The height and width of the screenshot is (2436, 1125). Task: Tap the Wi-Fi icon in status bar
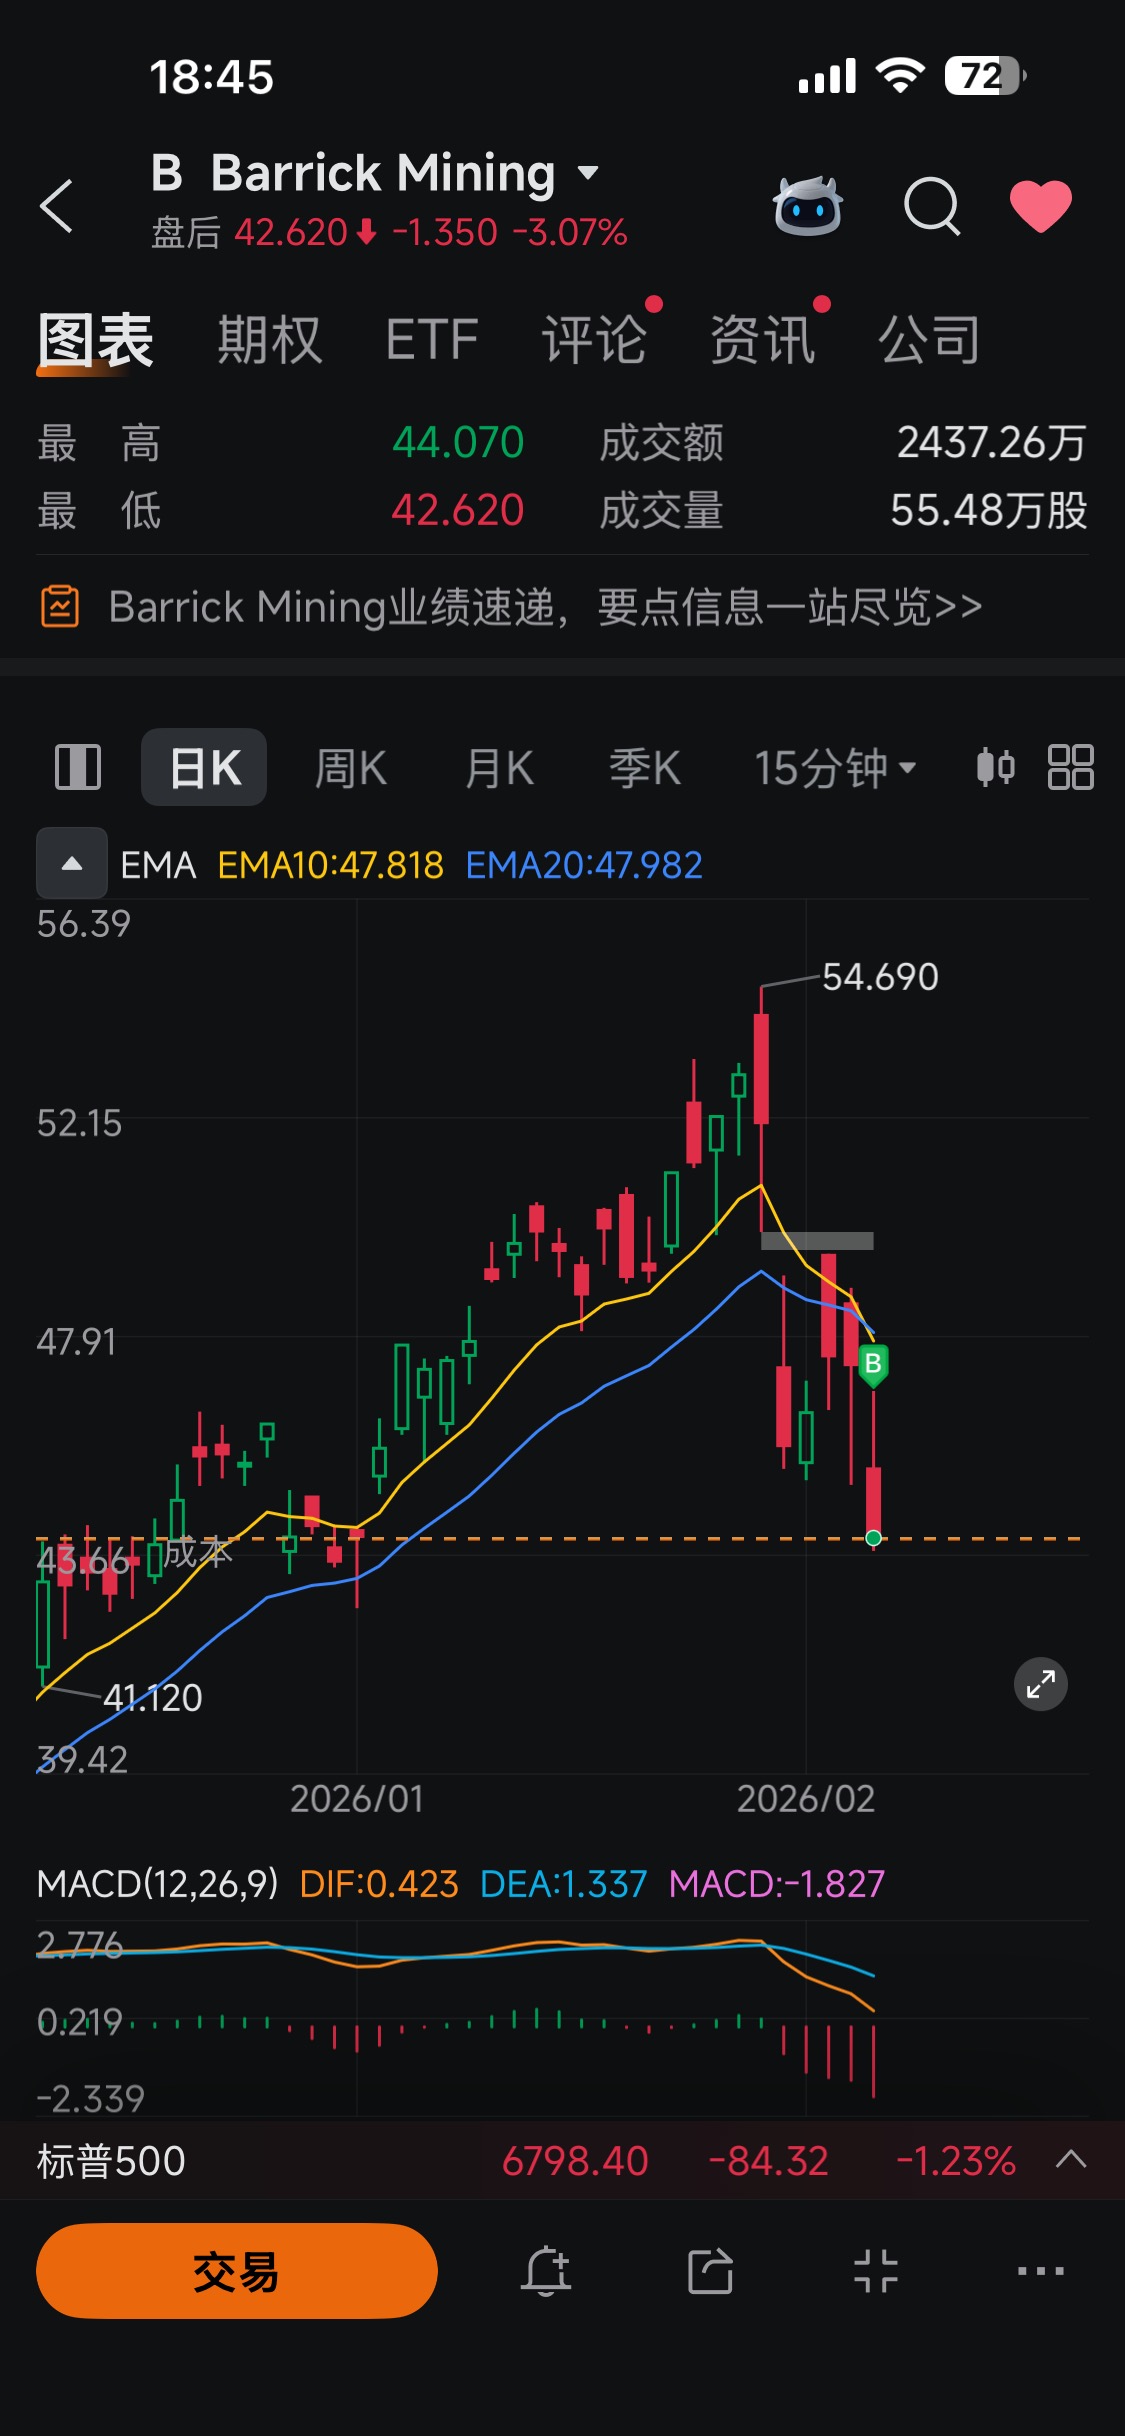[900, 75]
